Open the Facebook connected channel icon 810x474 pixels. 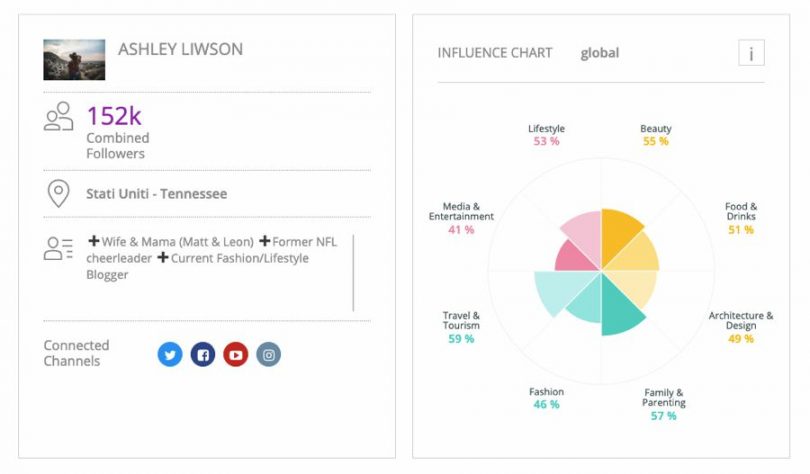pos(203,354)
